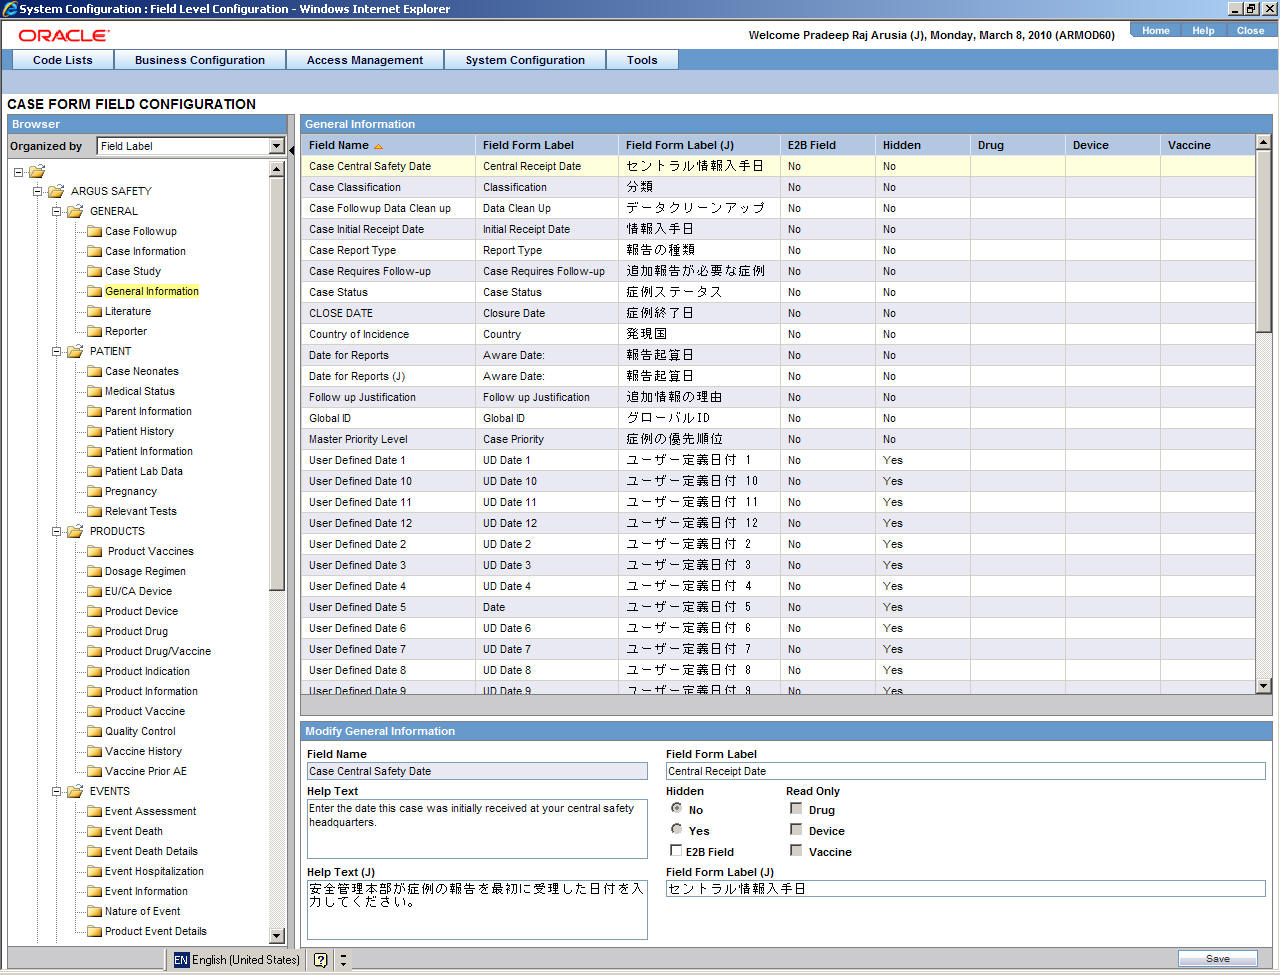The image size is (1280, 975).
Task: Select the Hidden 'Yes' radio button
Action: [x=677, y=829]
